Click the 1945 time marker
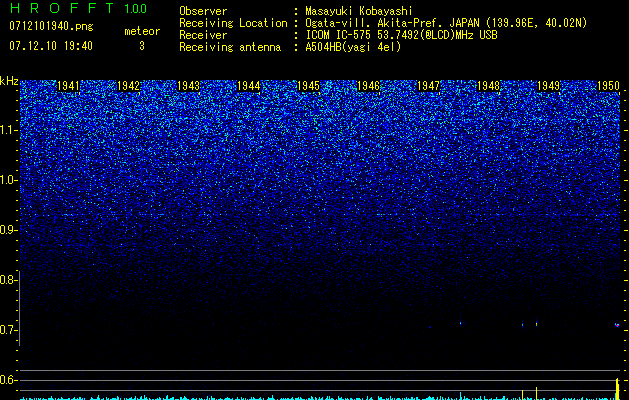629x400 pixels. tap(308, 86)
